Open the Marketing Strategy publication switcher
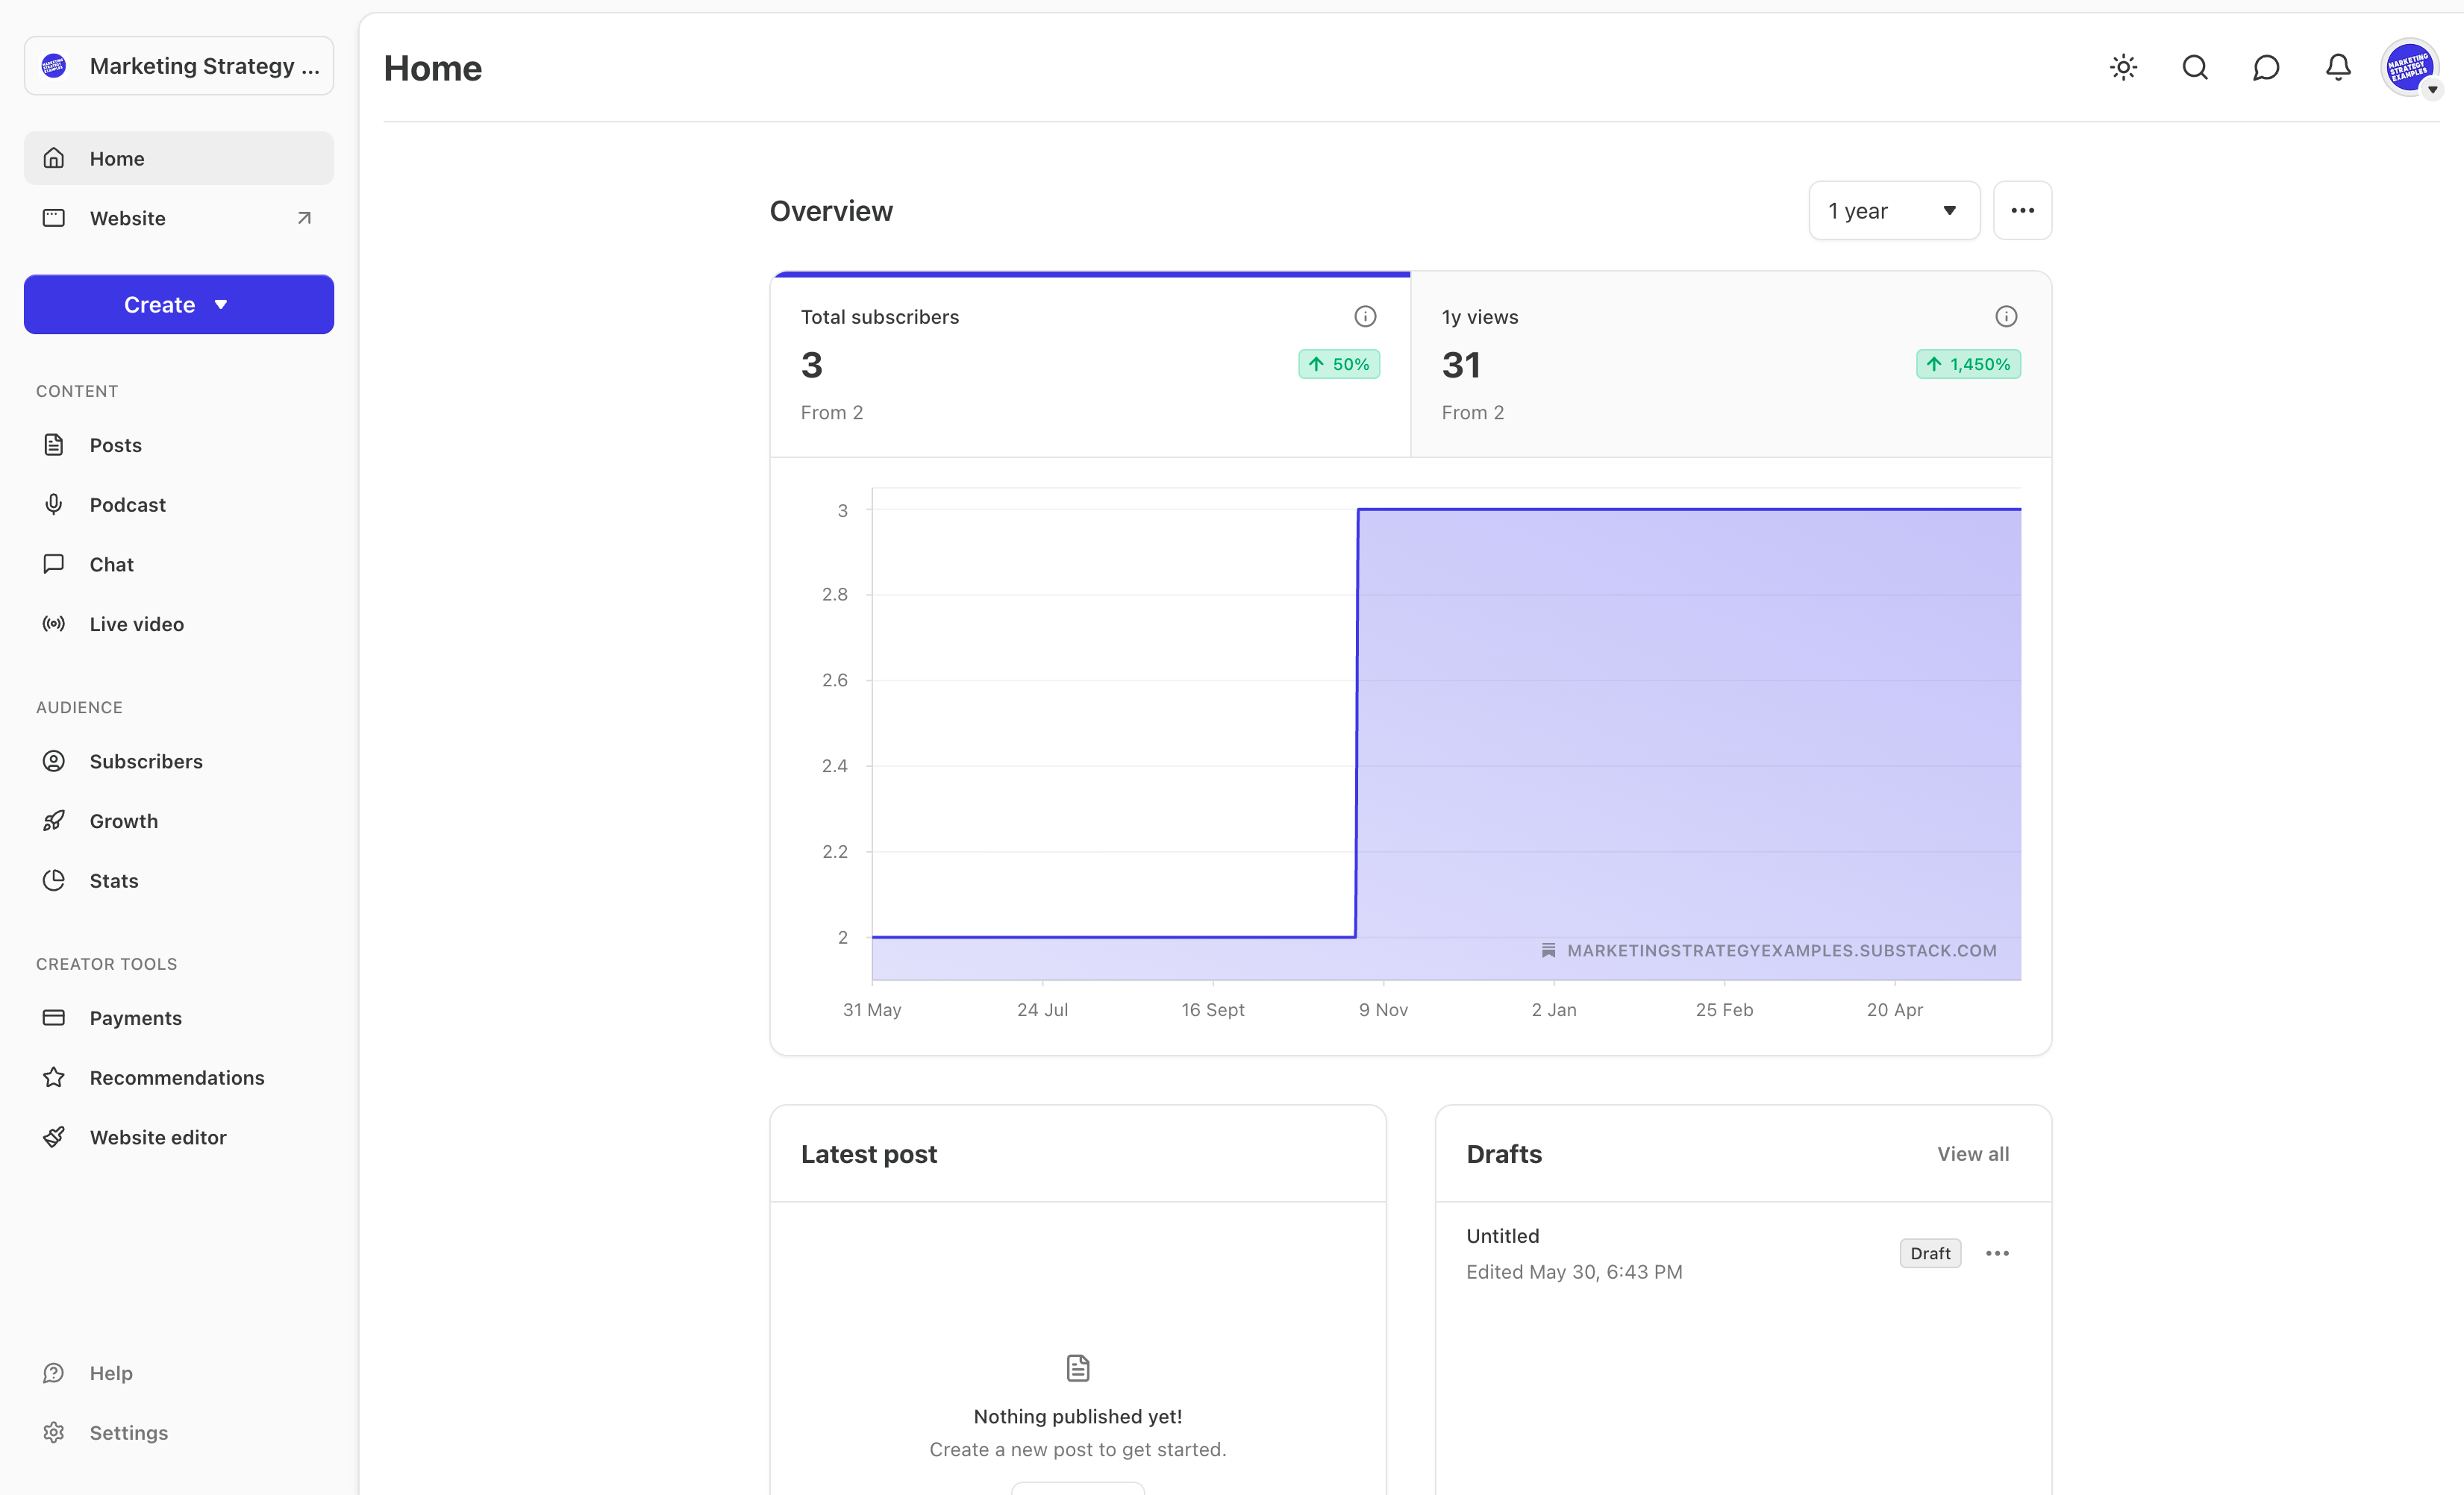This screenshot has height=1495, width=2464. [x=179, y=66]
